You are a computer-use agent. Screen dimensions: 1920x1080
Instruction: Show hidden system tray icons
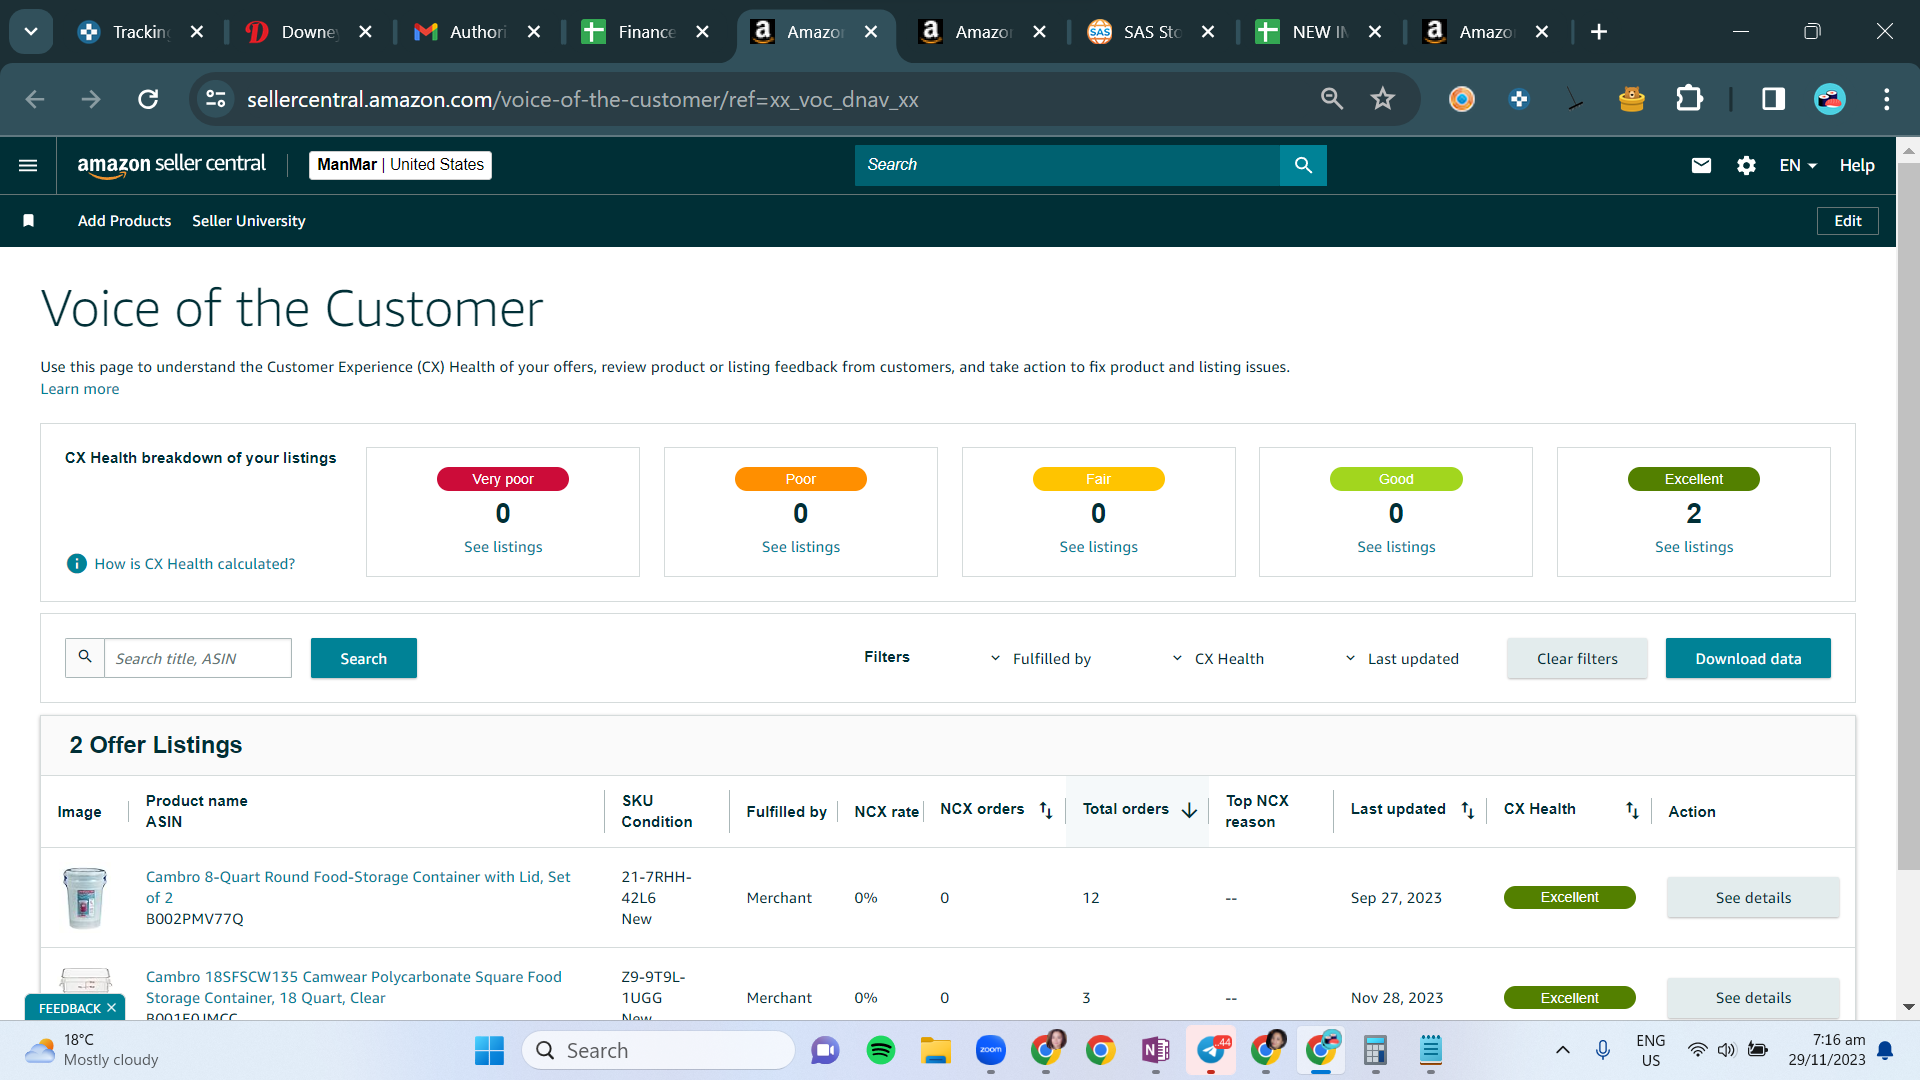click(1563, 1050)
